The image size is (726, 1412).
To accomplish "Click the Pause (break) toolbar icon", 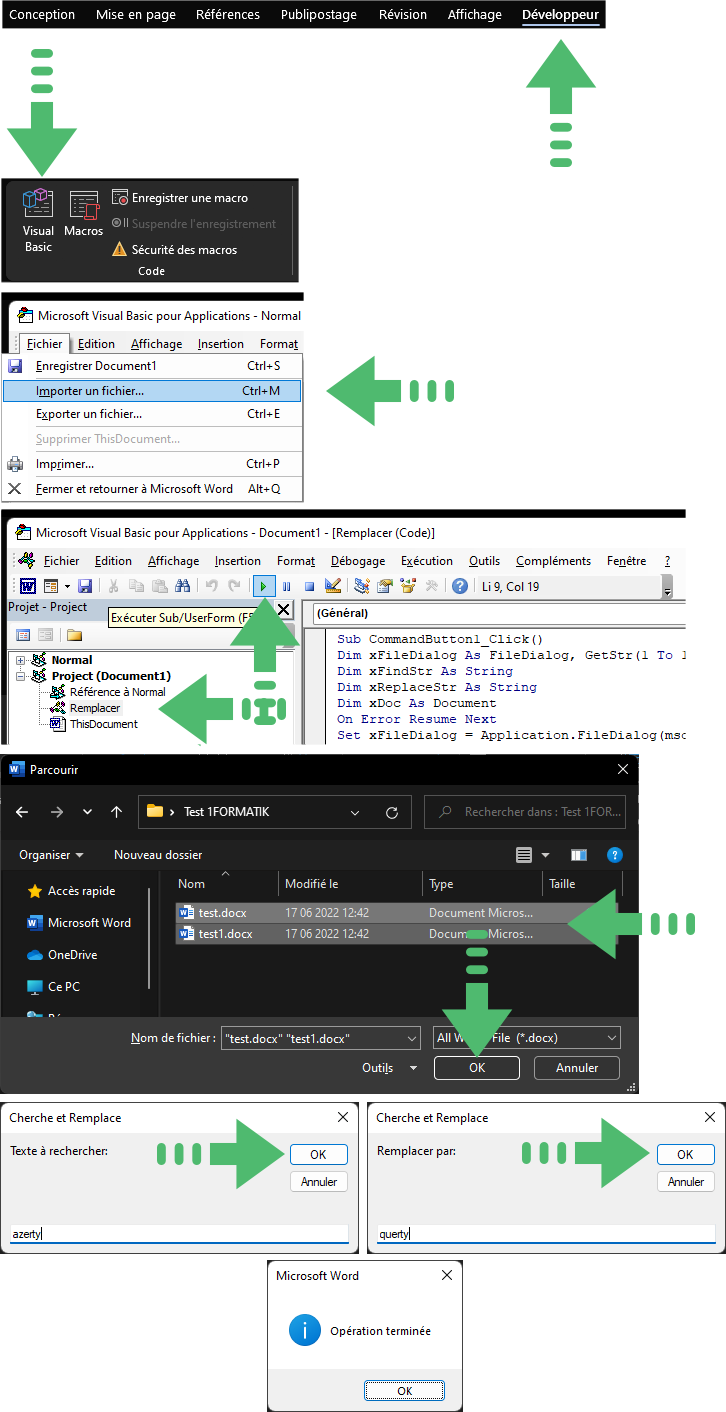I will tap(287, 586).
